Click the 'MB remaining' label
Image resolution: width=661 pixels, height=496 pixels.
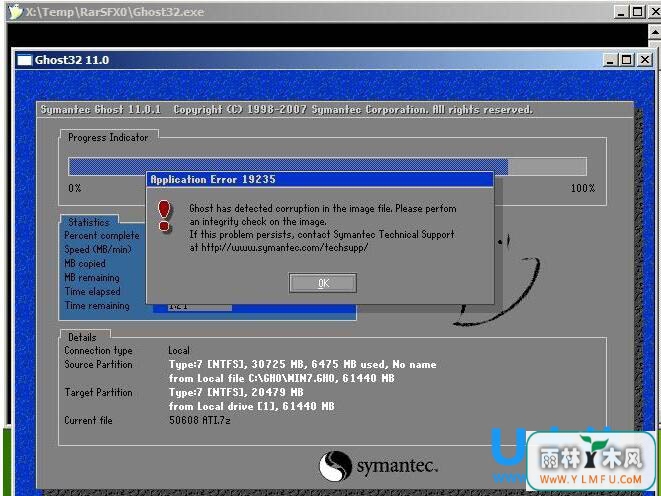point(92,278)
